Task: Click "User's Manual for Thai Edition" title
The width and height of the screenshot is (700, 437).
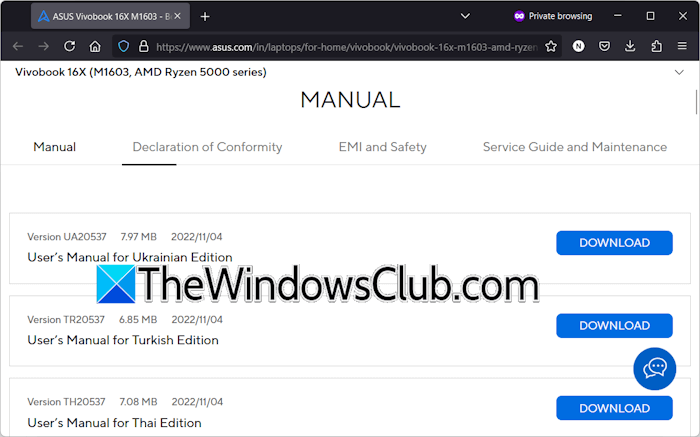Action: click(x=114, y=423)
